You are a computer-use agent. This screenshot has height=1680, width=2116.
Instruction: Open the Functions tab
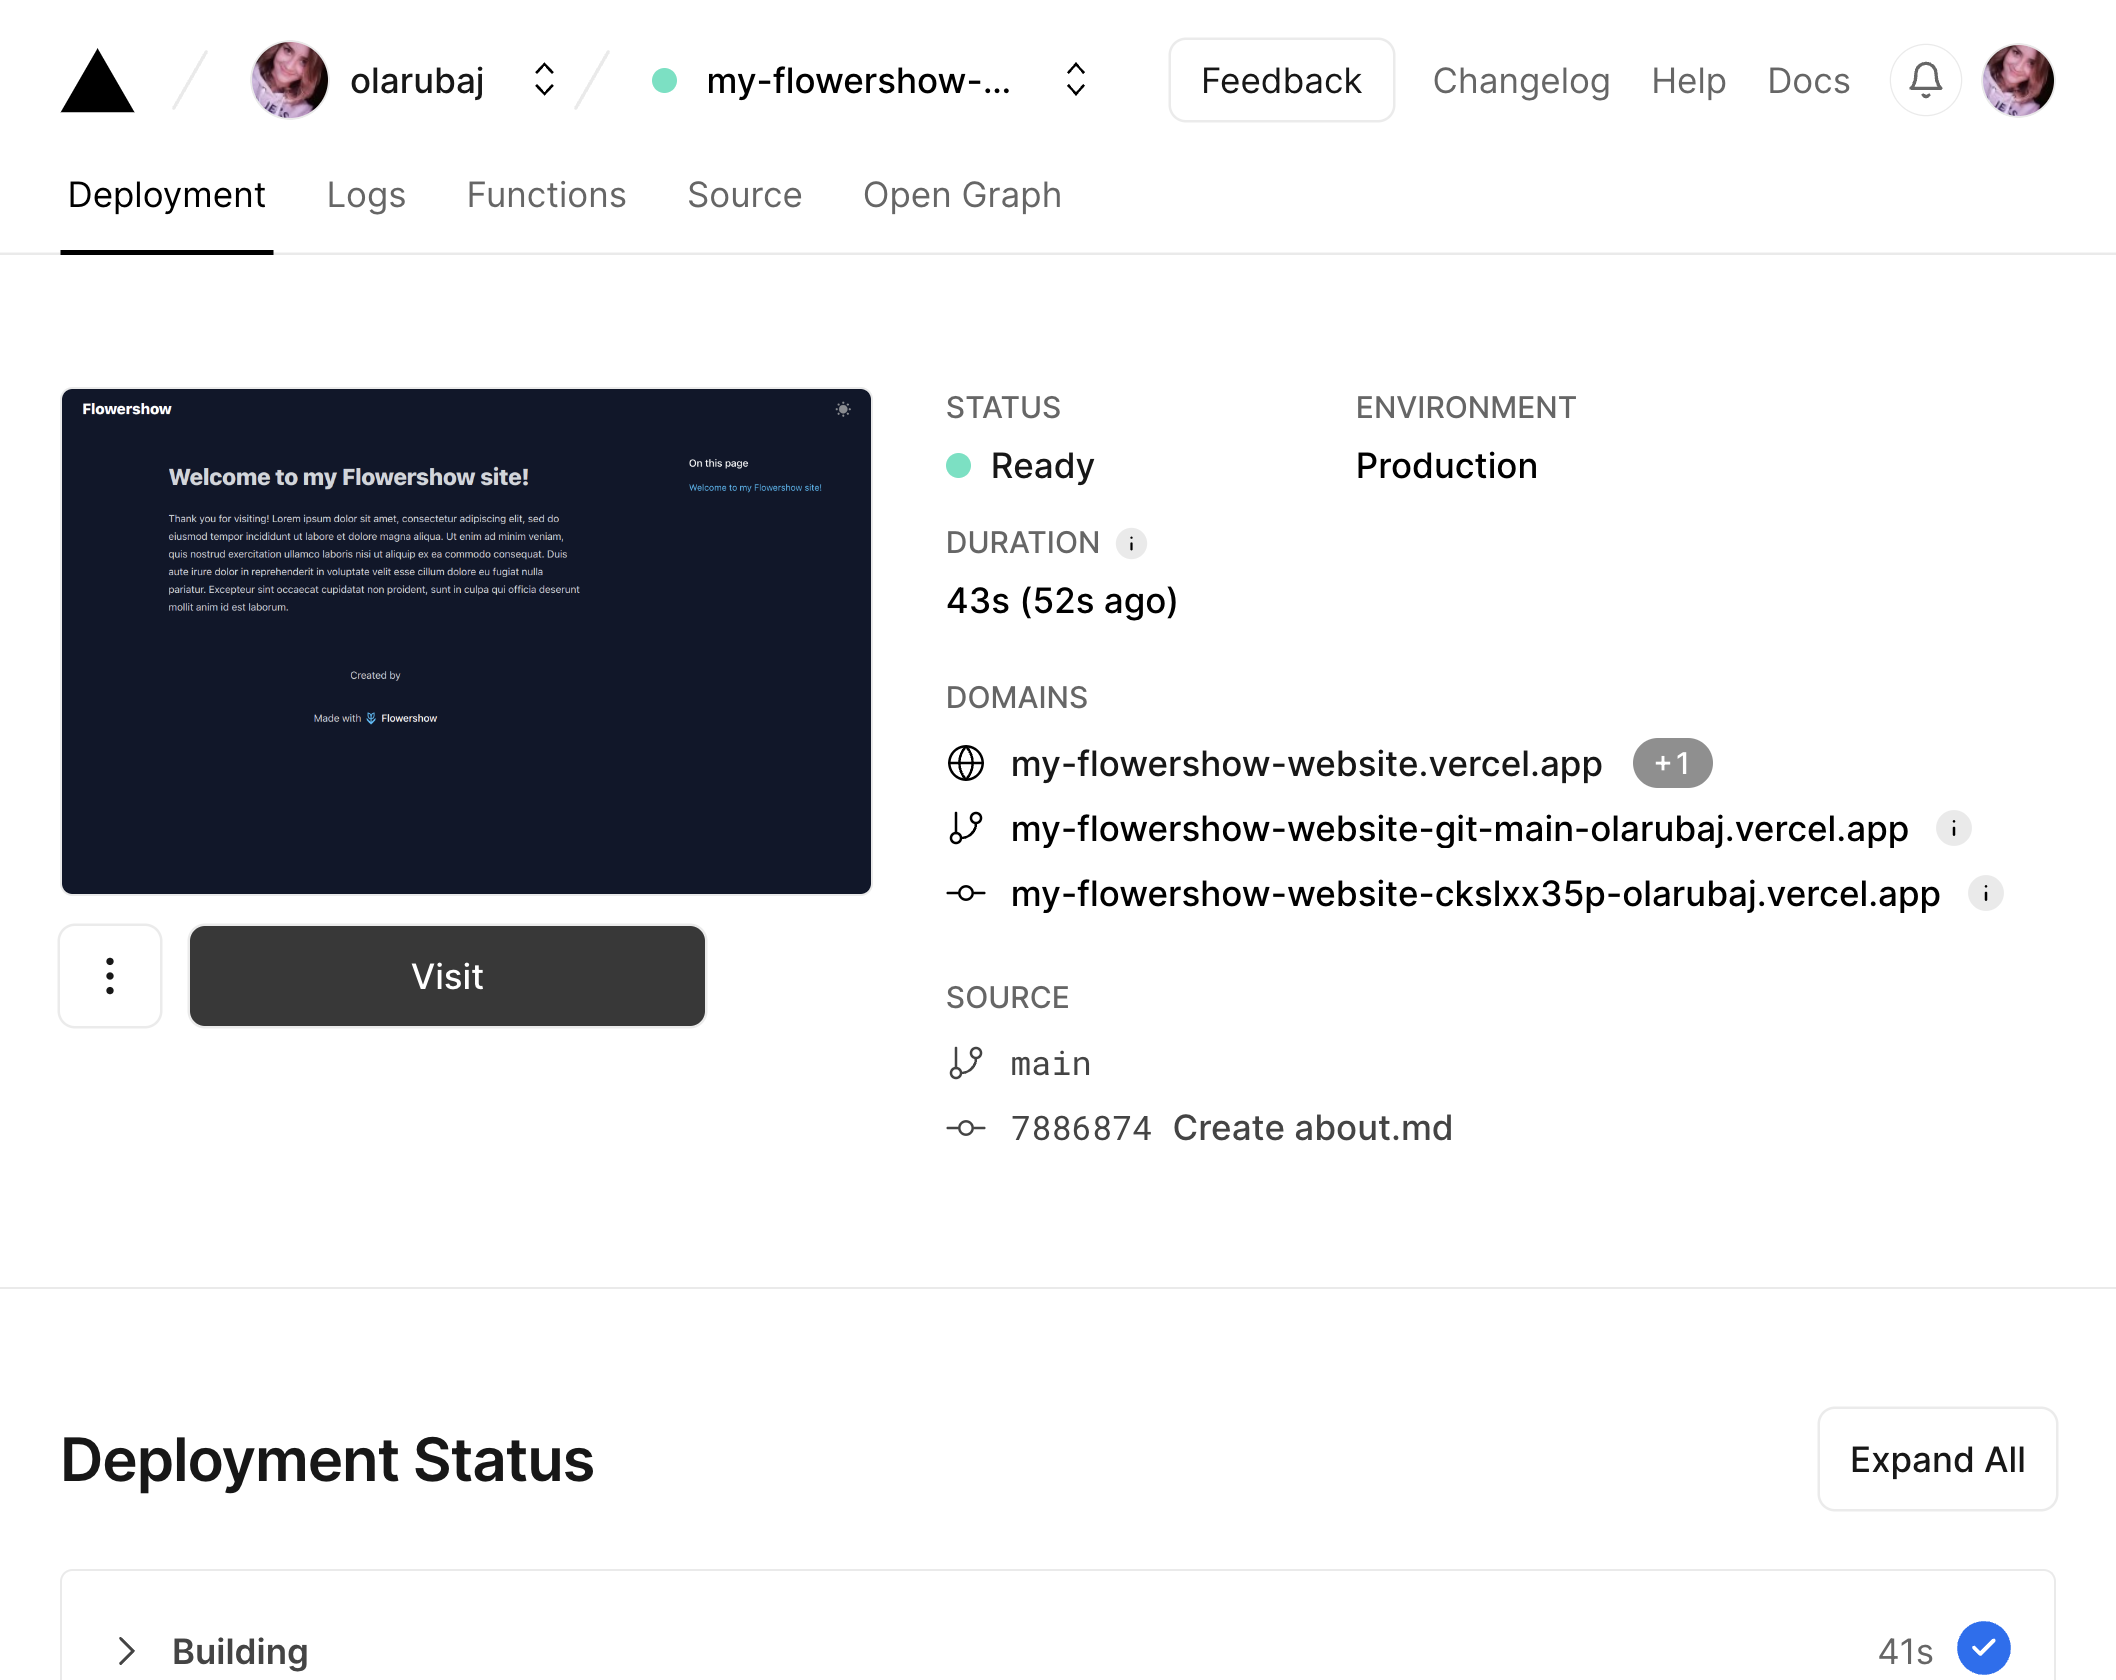(x=546, y=195)
